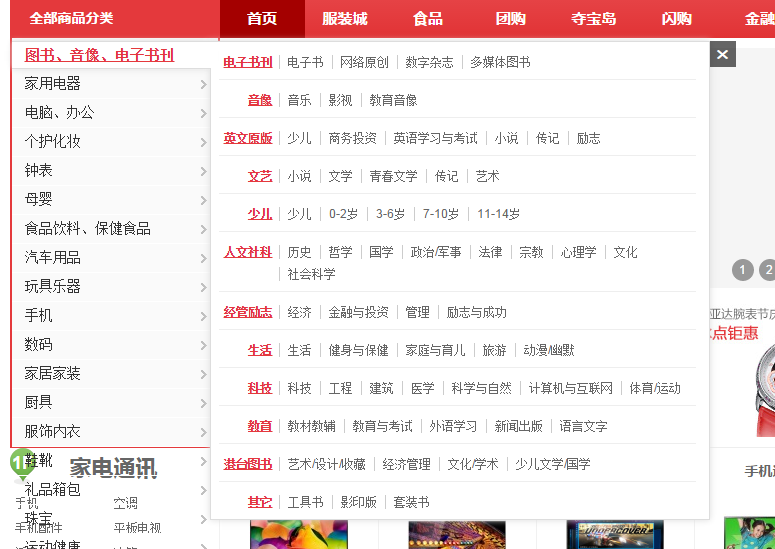Viewport: 775px width, 549px height.
Task: Select 服饰内衣 in the category sidebar
Action: coord(52,431)
